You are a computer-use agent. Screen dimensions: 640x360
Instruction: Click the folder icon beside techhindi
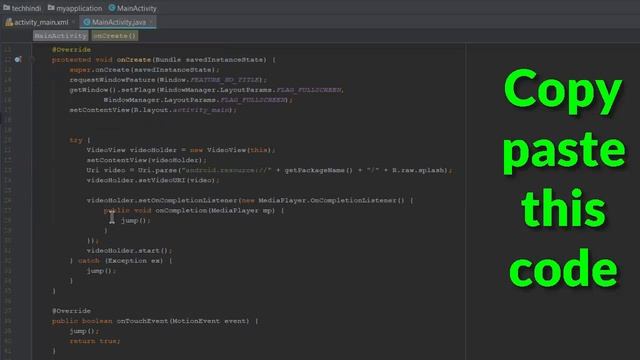point(6,8)
